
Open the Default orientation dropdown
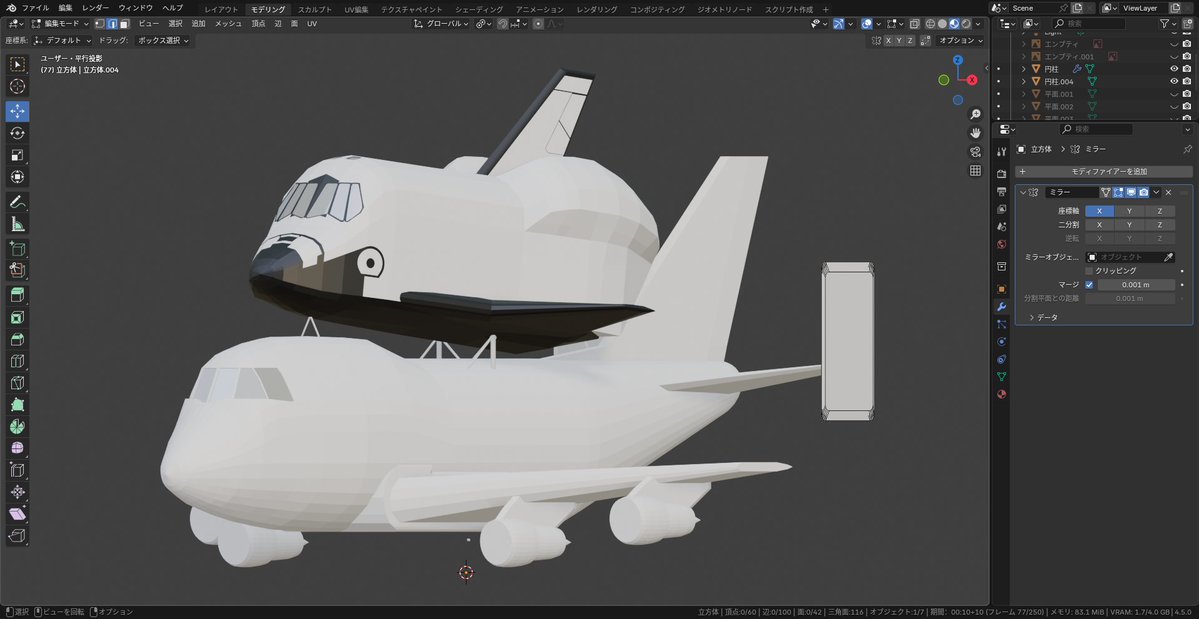[x=63, y=41]
